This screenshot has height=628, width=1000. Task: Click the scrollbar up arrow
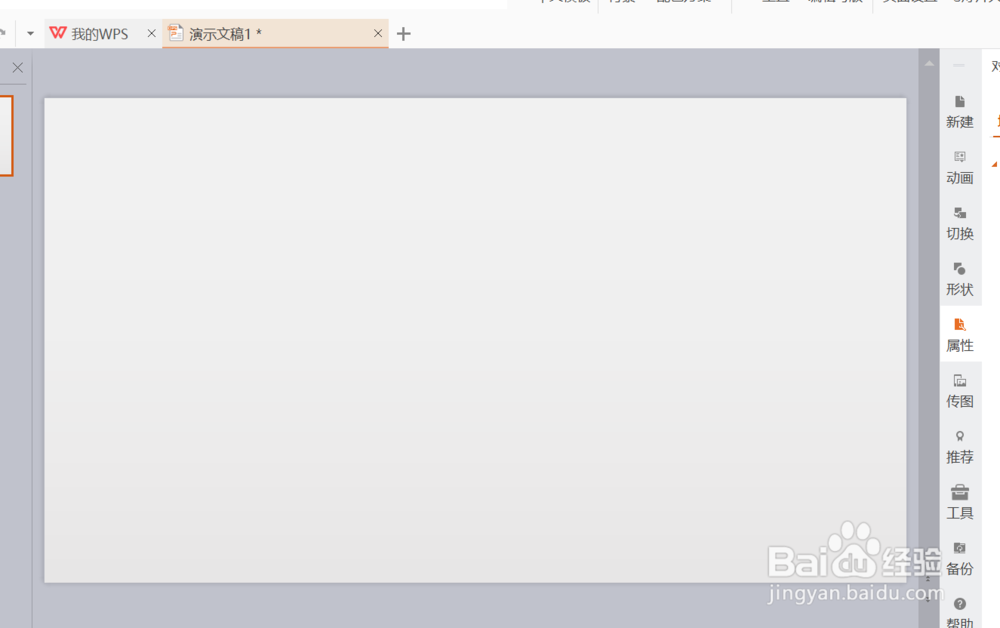[x=929, y=63]
